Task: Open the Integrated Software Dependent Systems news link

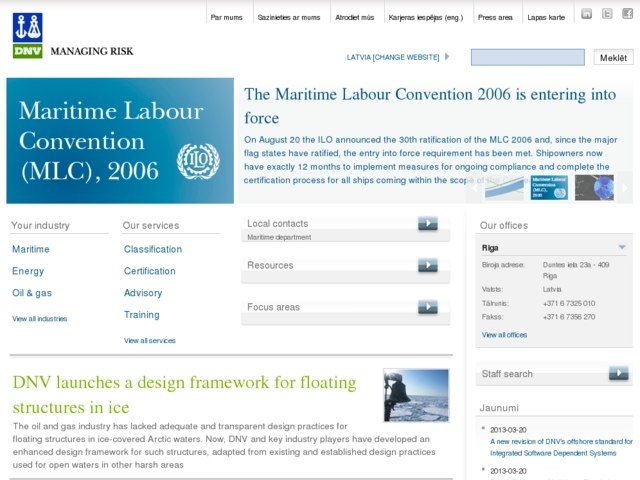Action: [561, 447]
